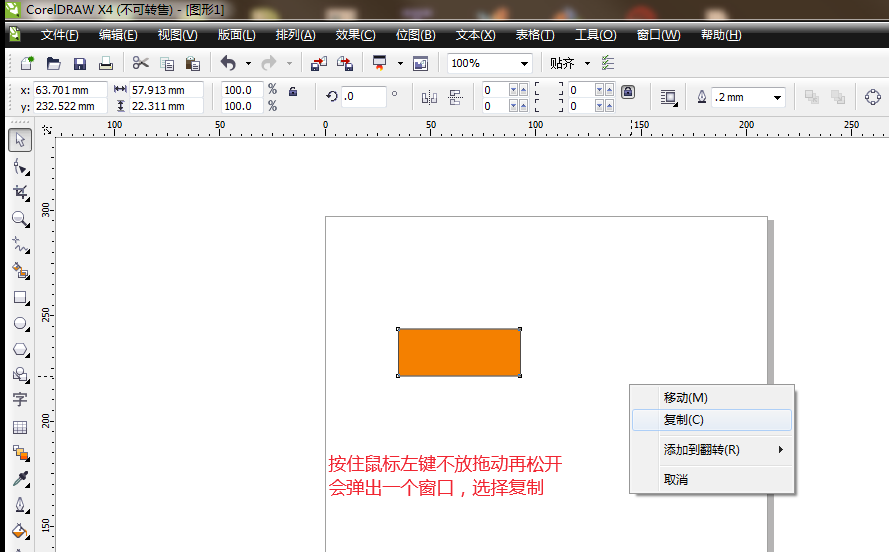Open the 贴齐 snap dropdown
889x552 pixels.
pyautogui.click(x=587, y=63)
